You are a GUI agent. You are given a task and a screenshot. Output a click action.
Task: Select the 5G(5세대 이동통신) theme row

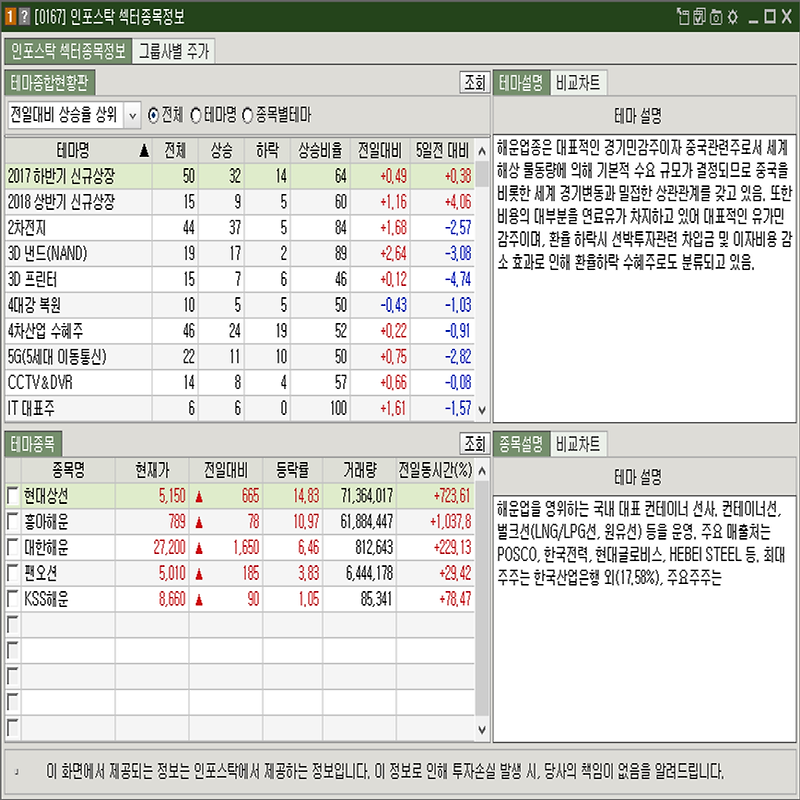coord(240,357)
